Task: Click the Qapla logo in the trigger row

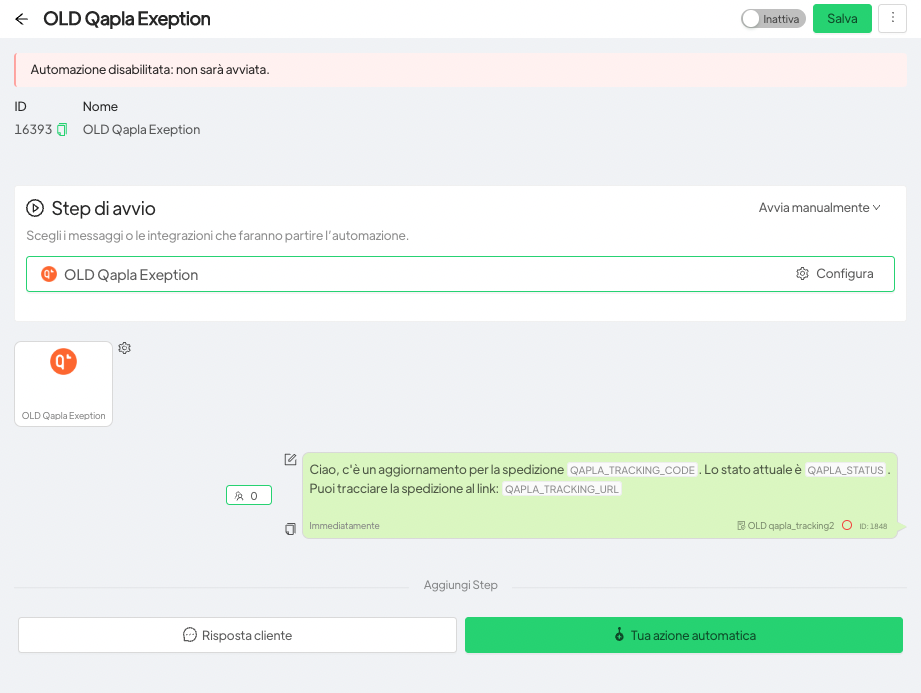Action: tap(49, 274)
